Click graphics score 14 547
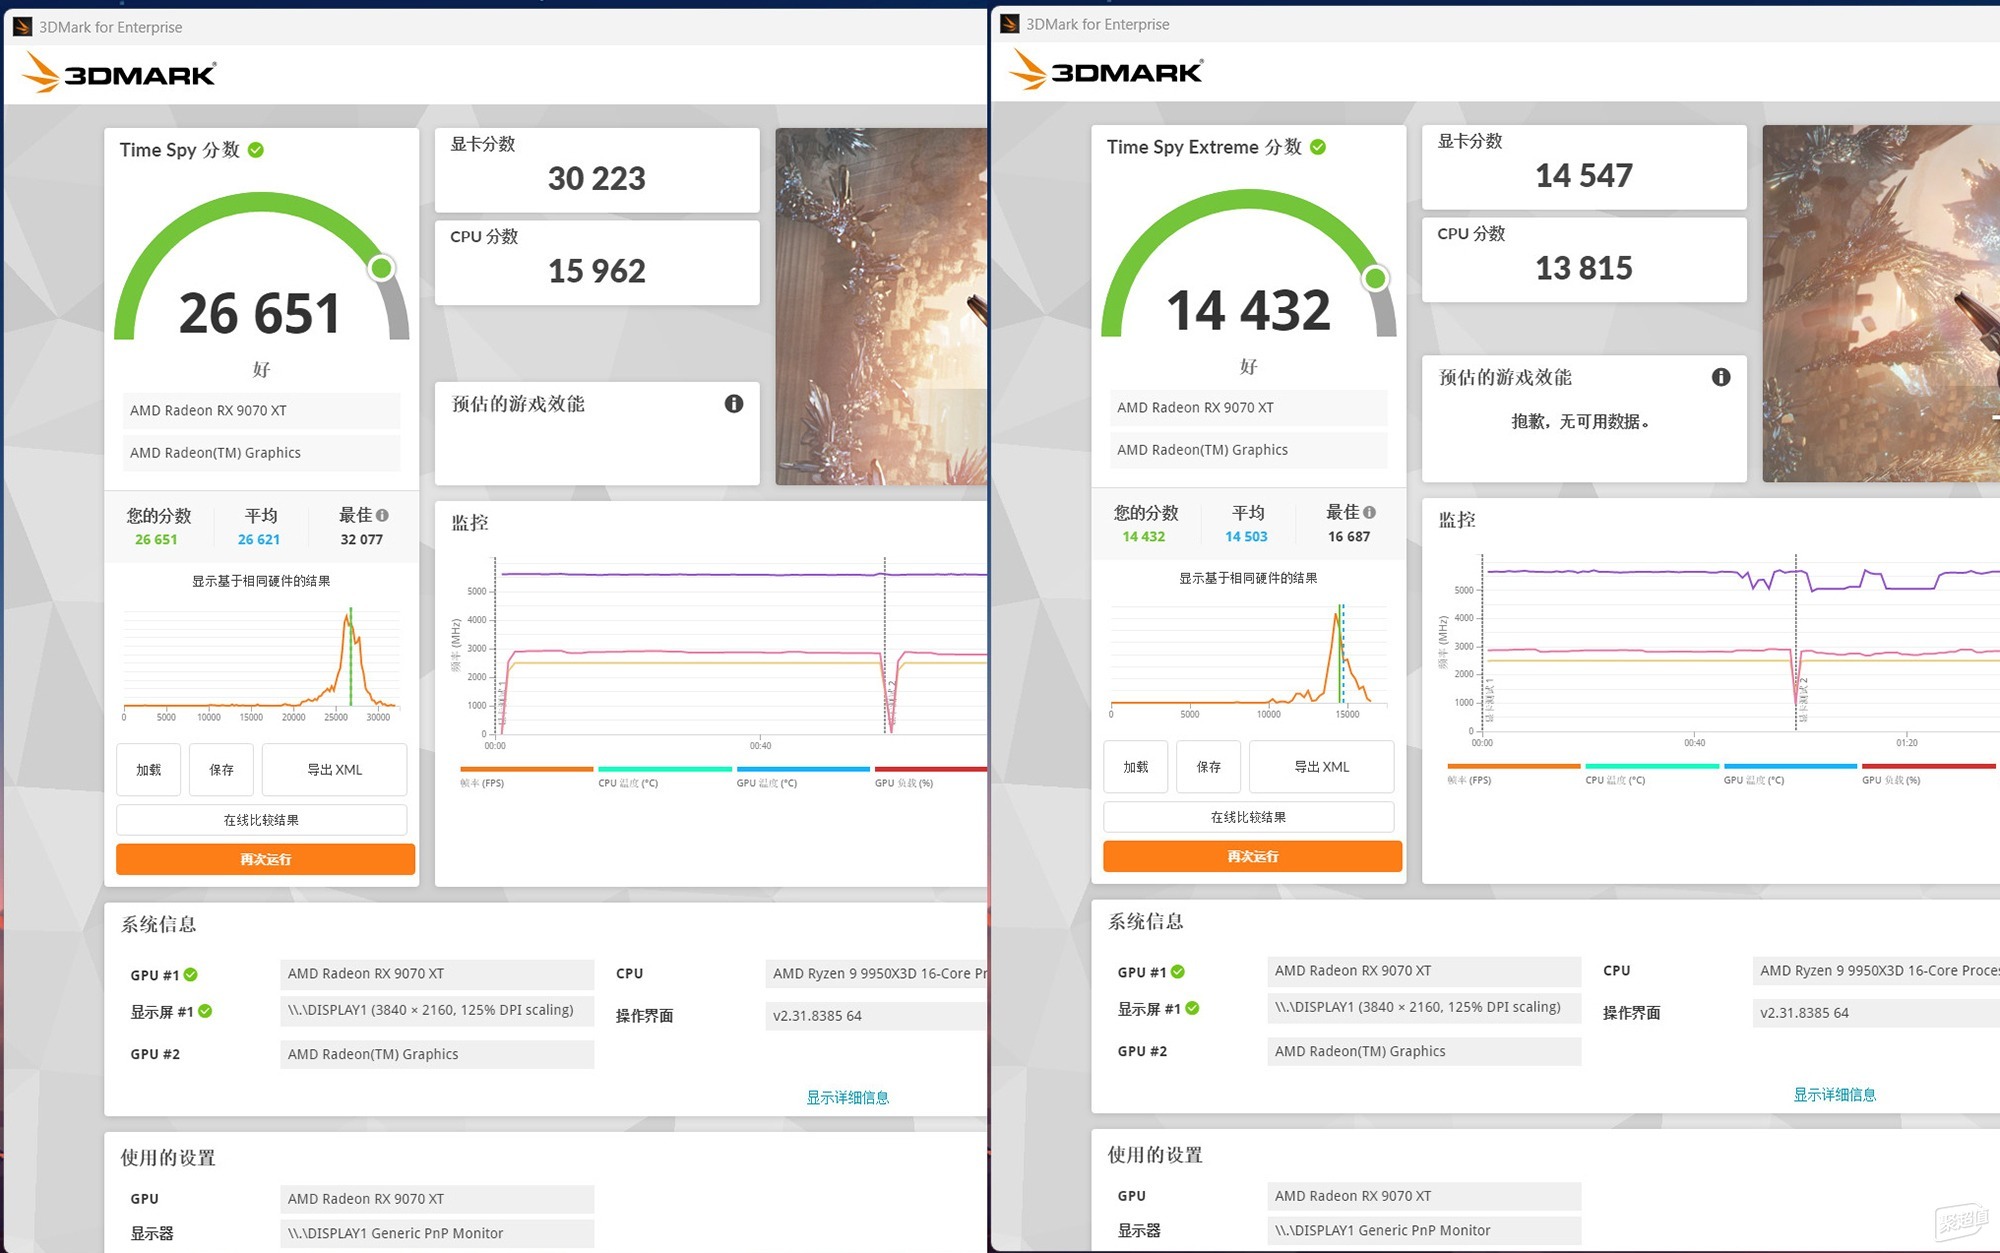 point(1584,176)
